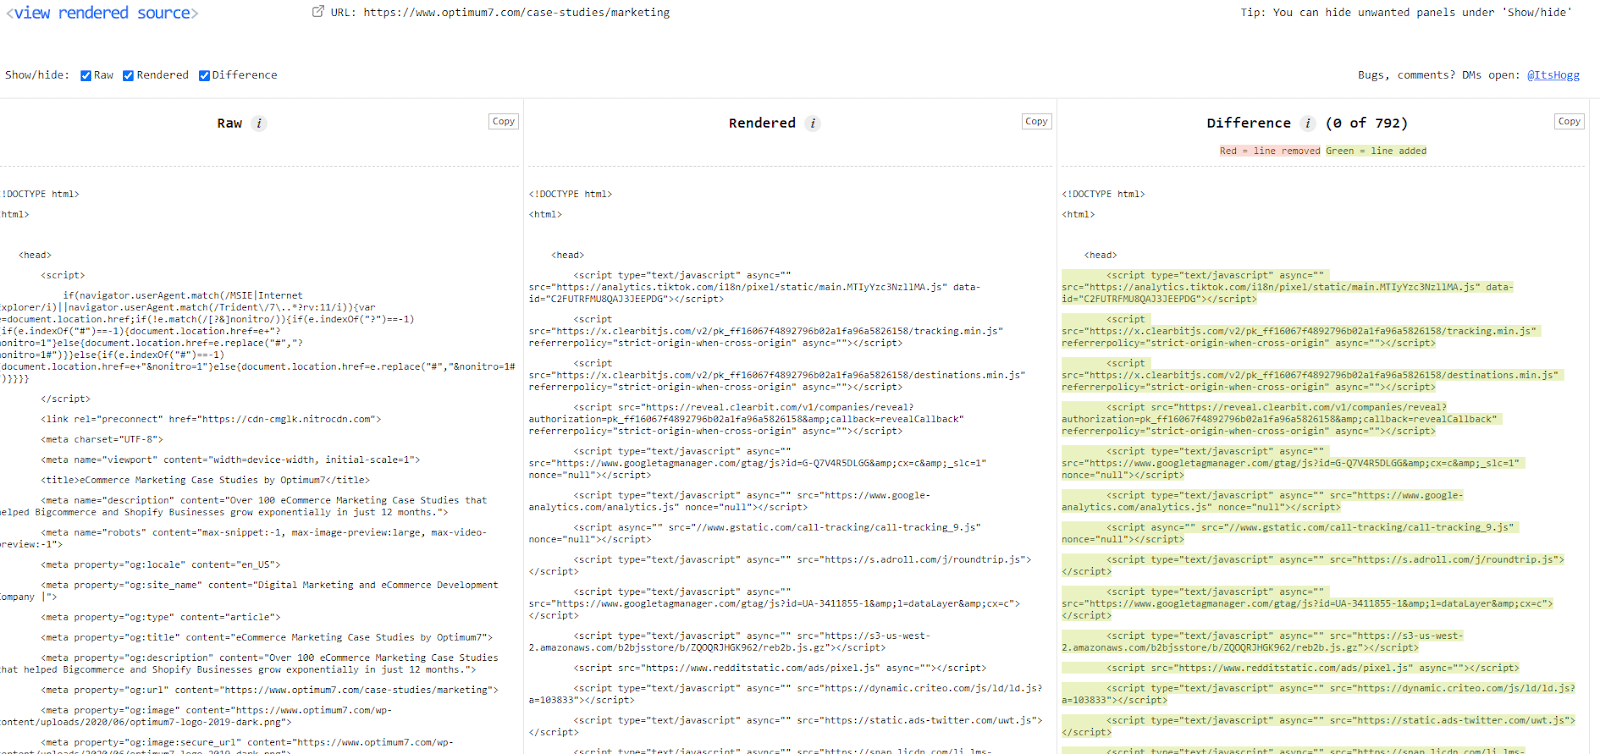Image resolution: width=1600 pixels, height=754 pixels.
Task: Select the Rendered panel heading
Action: tap(762, 123)
